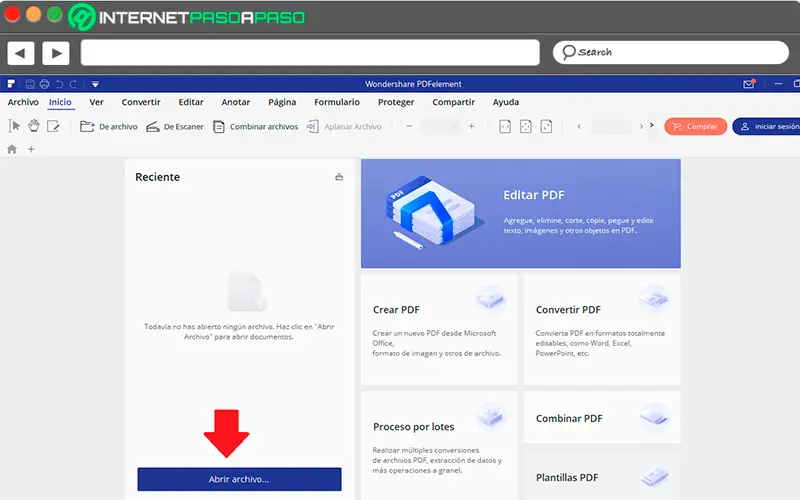Click the zoom out minus button

[409, 126]
